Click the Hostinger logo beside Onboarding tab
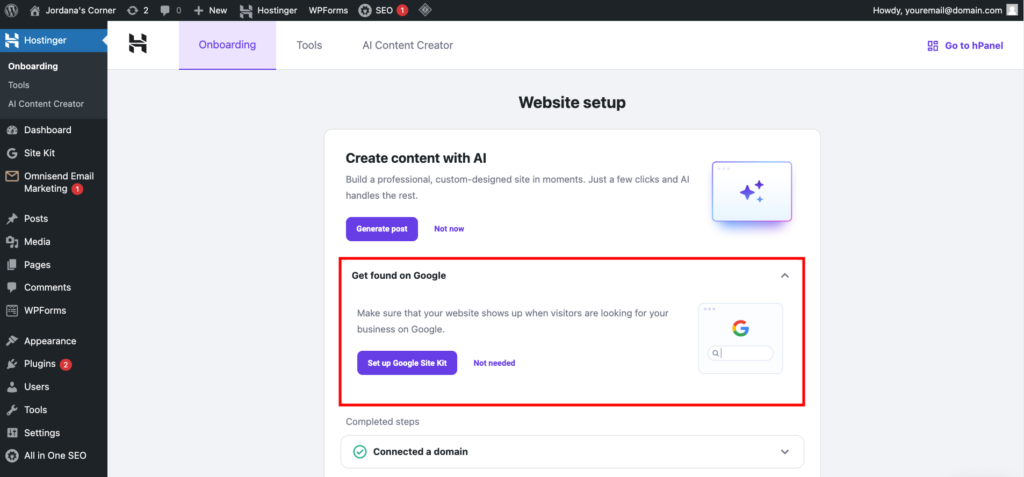This screenshot has height=477, width=1024. click(138, 45)
